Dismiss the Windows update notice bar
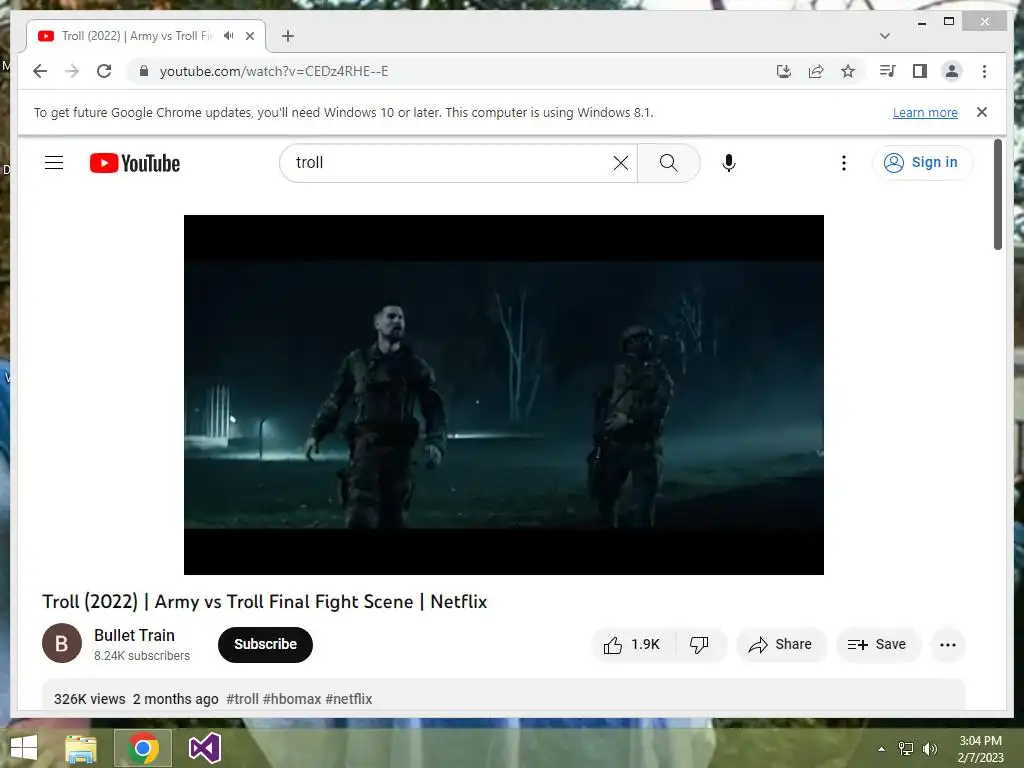 pyautogui.click(x=982, y=112)
